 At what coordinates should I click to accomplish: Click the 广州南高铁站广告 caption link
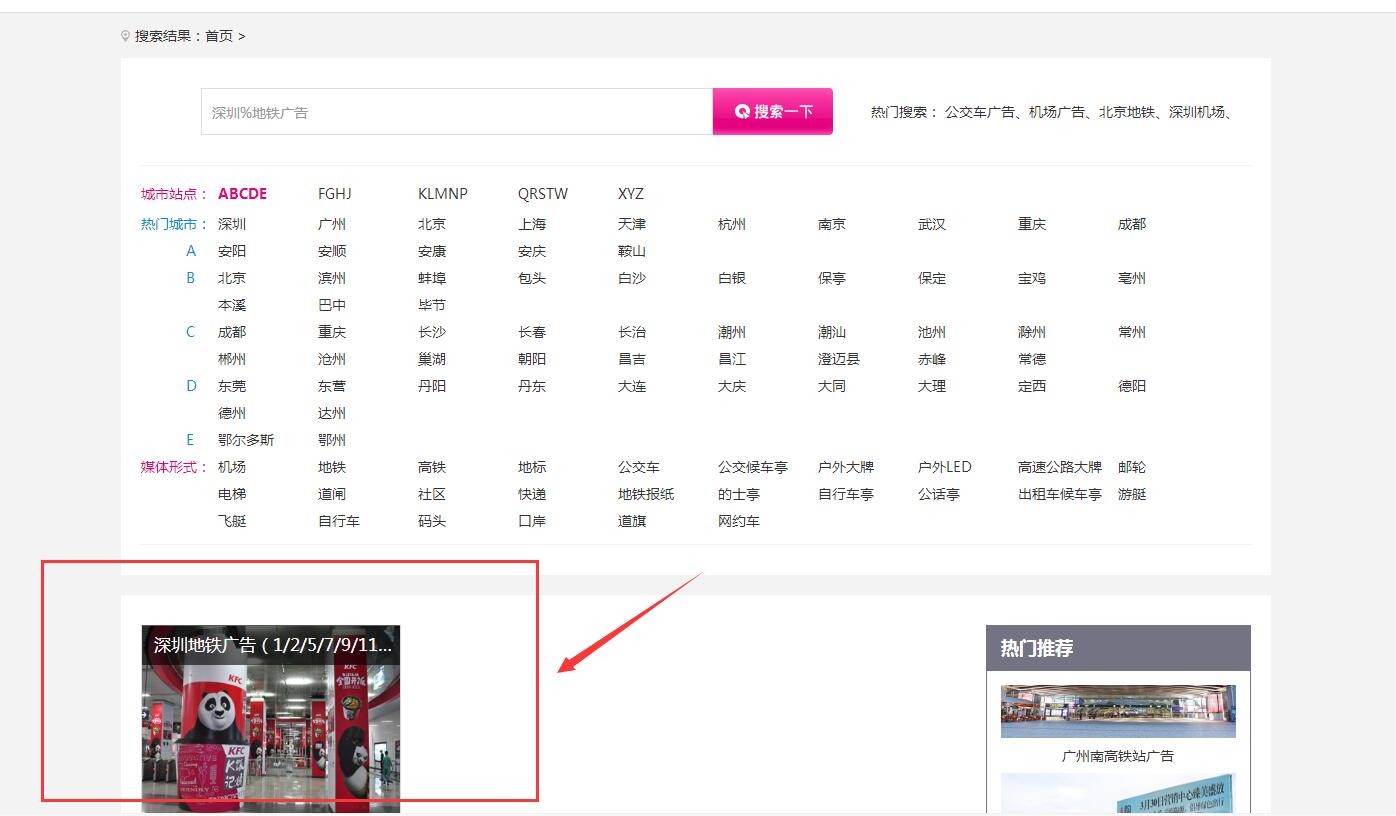1118,756
